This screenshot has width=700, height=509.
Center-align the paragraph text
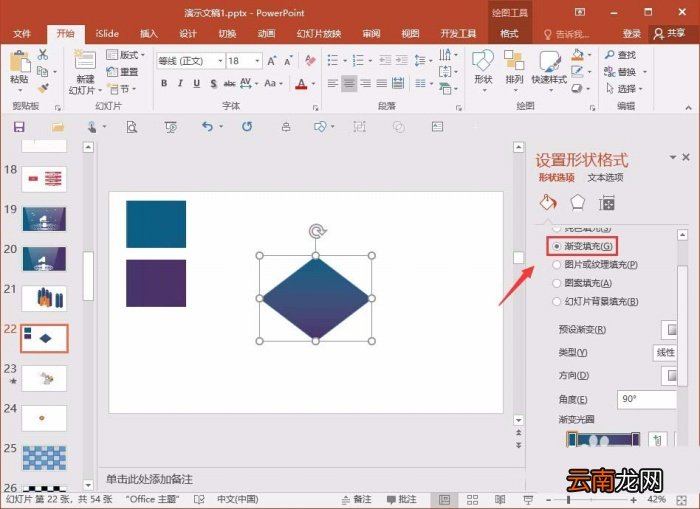[x=349, y=83]
